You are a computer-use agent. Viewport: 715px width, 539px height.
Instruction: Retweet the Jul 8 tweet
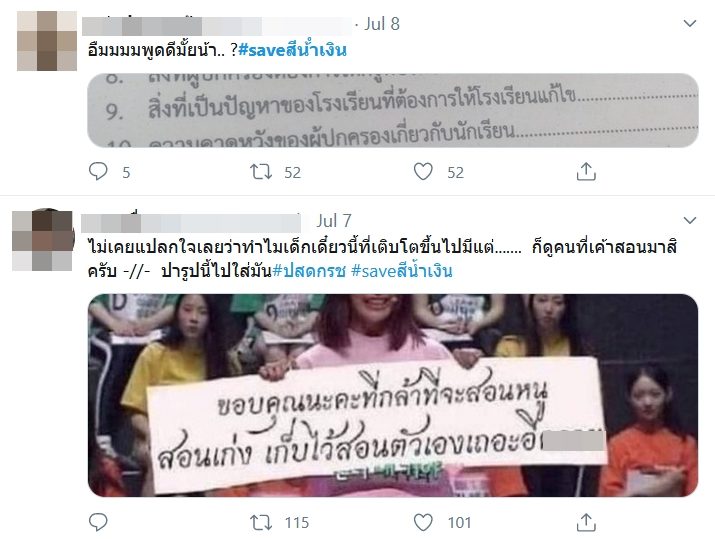click(261, 172)
